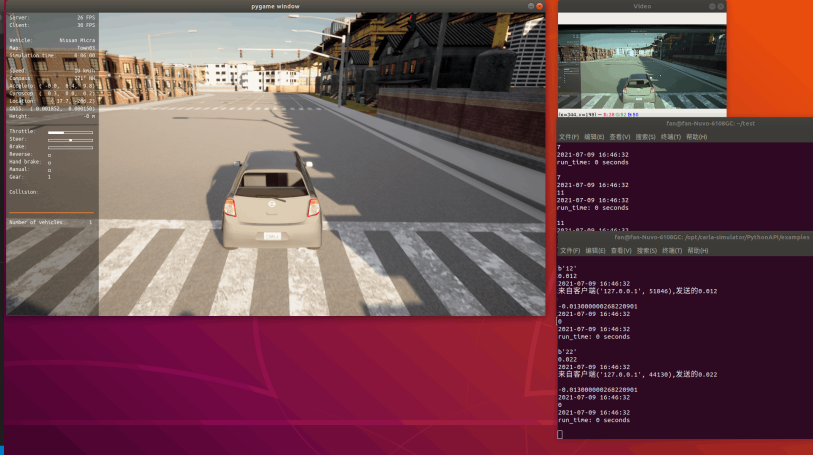Screen dimensions: 814x456
Task: Click the Map: Town03 line
Action: (52, 48)
